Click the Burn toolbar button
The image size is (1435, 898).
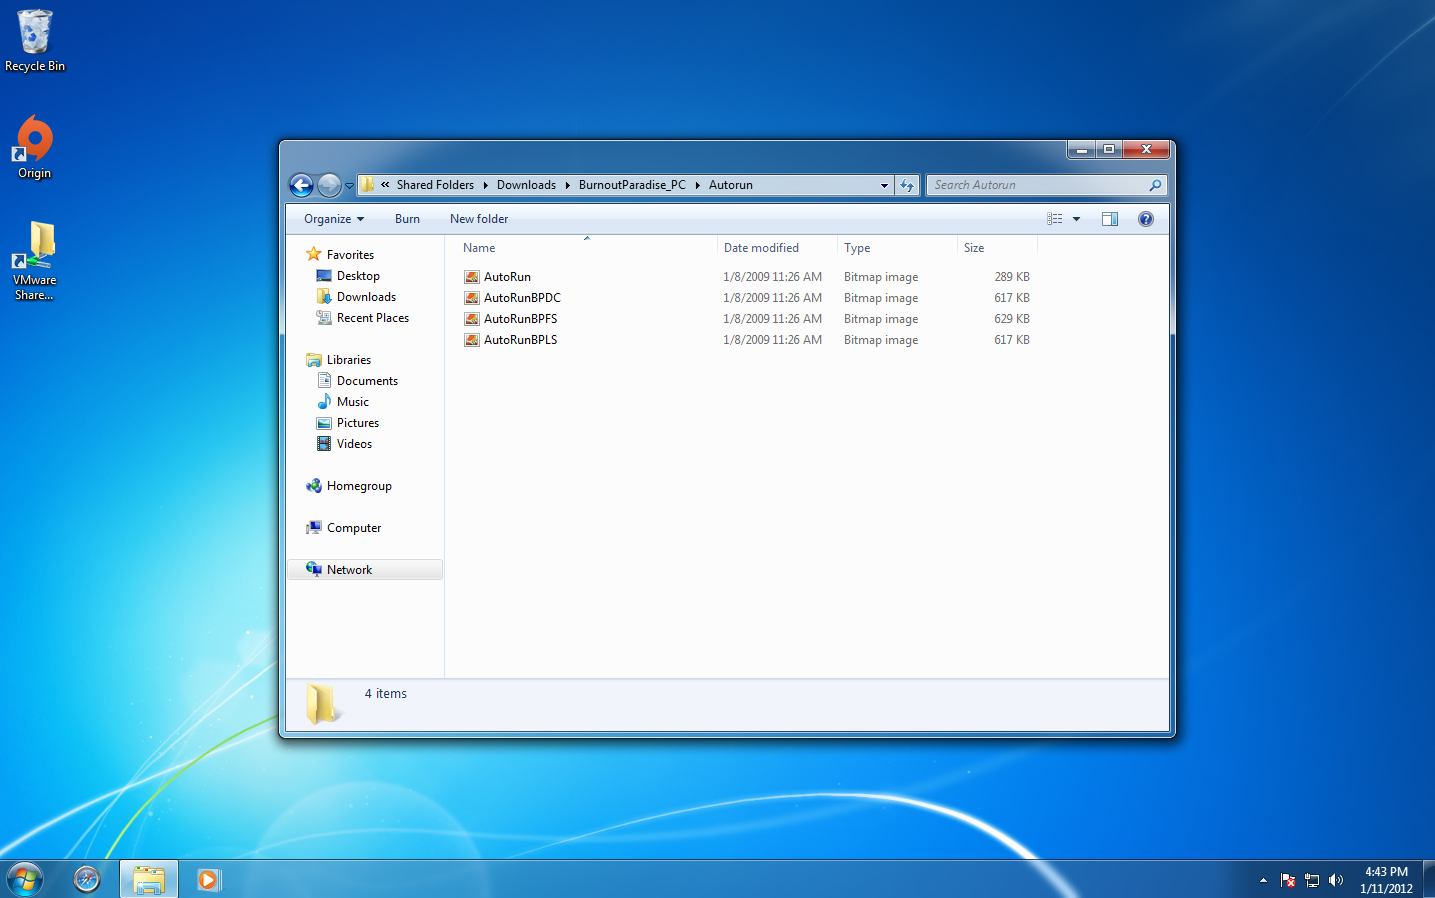407,219
